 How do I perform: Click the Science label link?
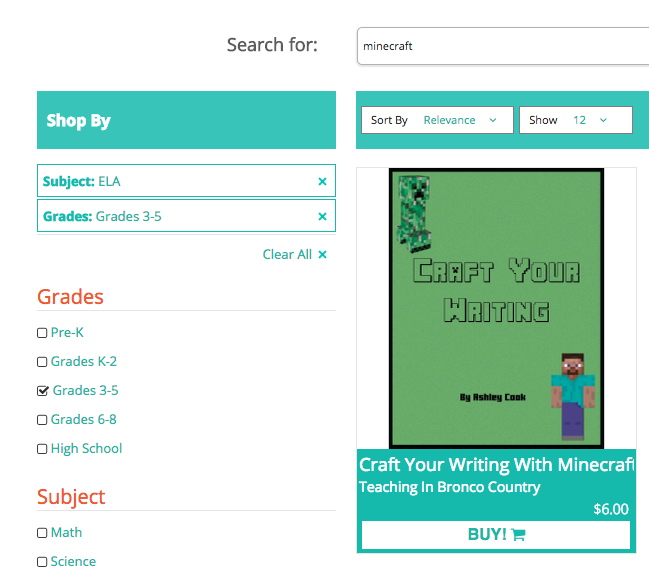point(73,562)
